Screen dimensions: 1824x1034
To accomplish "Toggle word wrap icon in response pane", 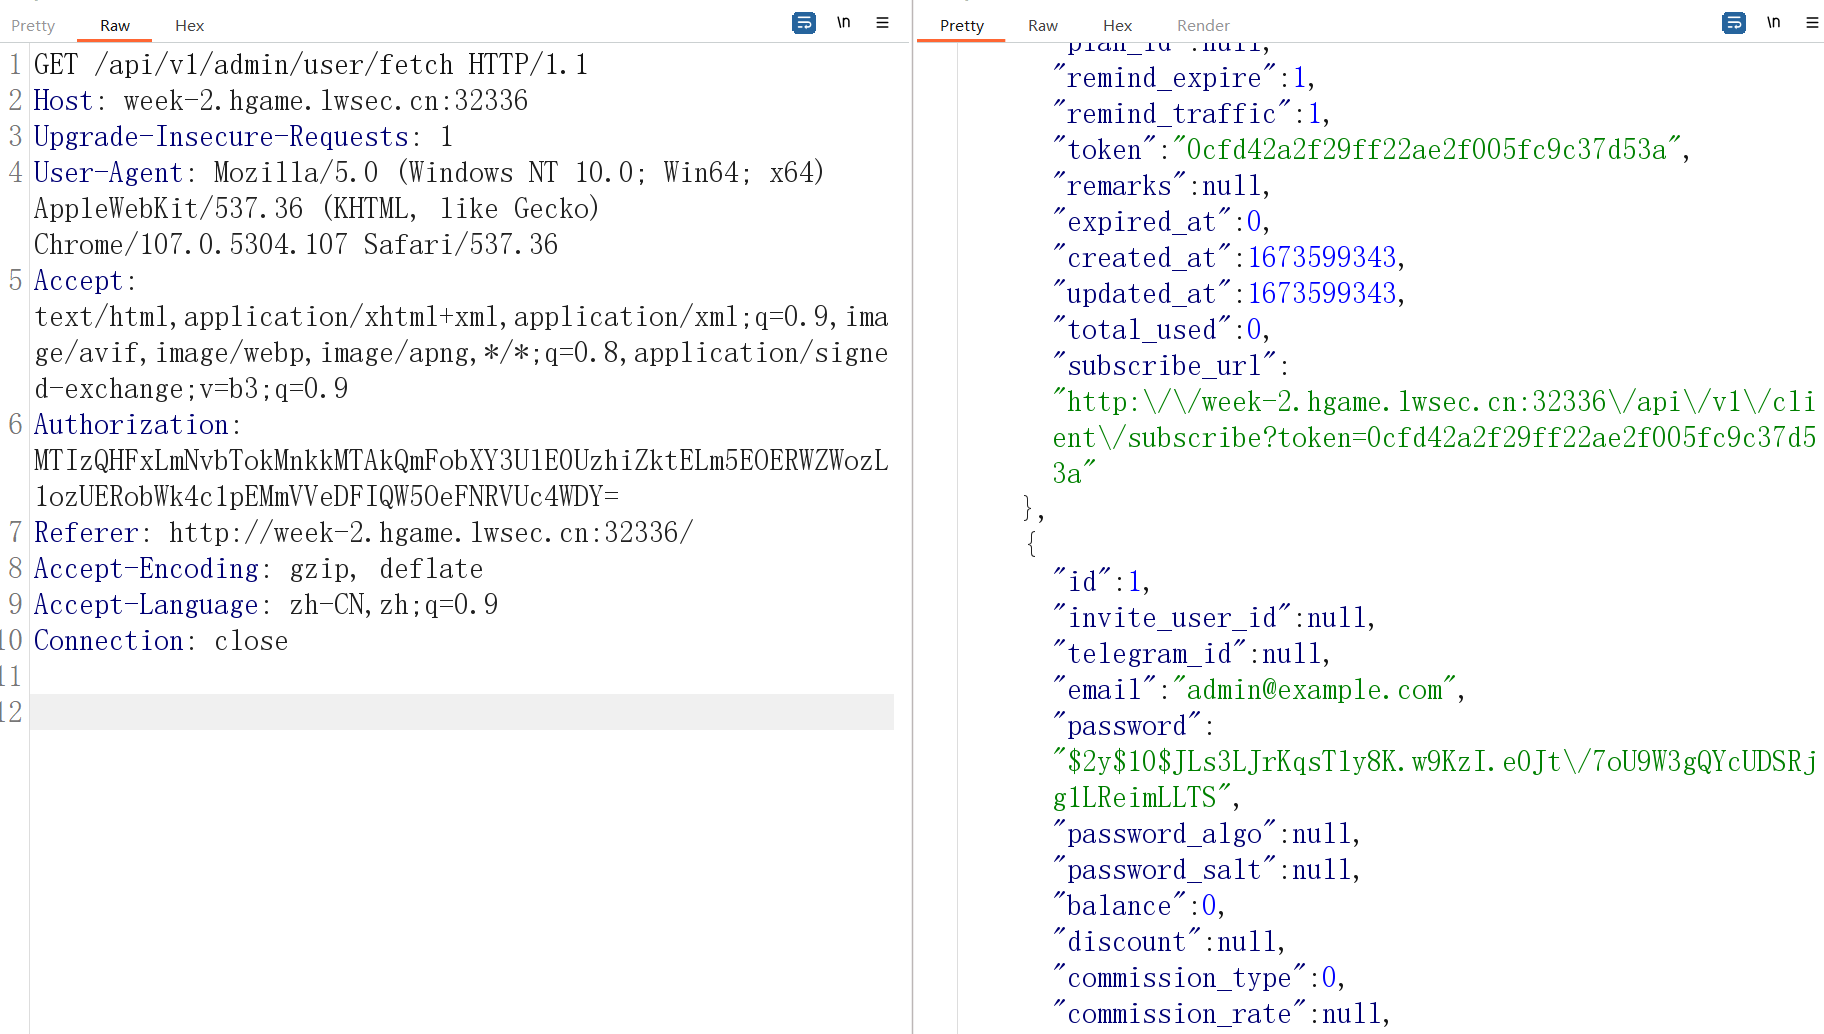I will [1734, 23].
